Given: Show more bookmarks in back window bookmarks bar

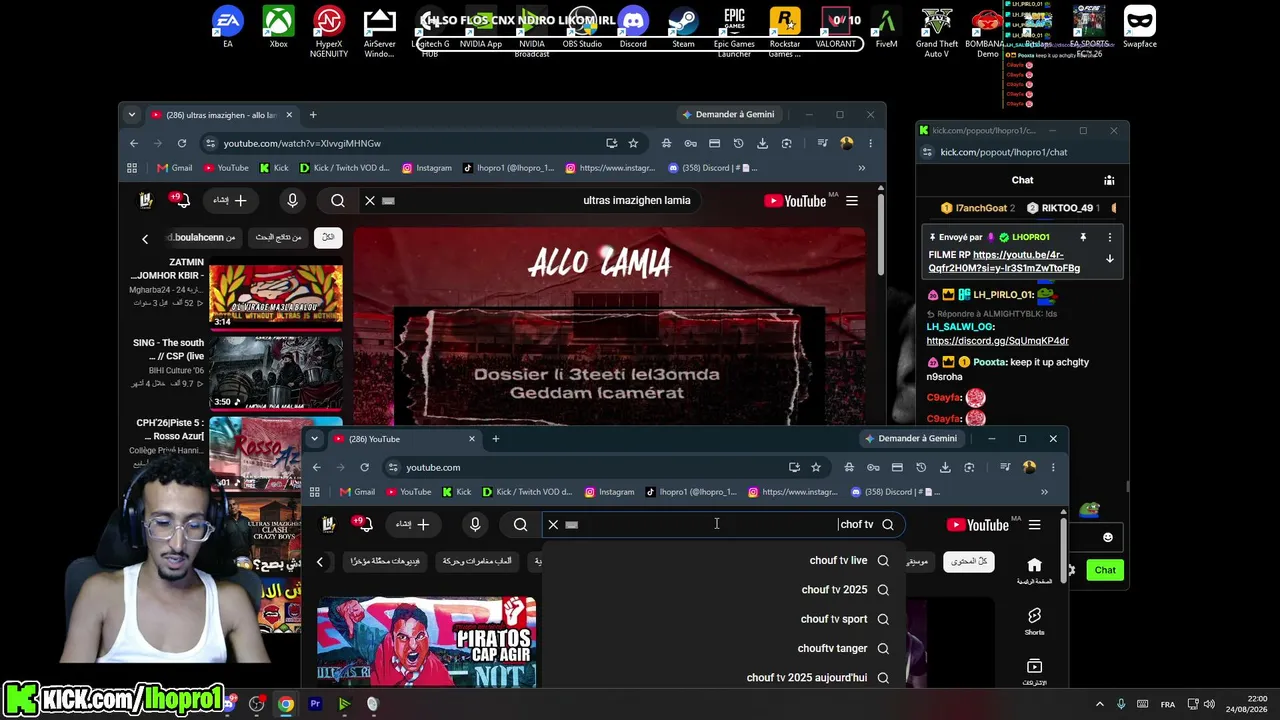Looking at the screenshot, I should click(x=861, y=168).
